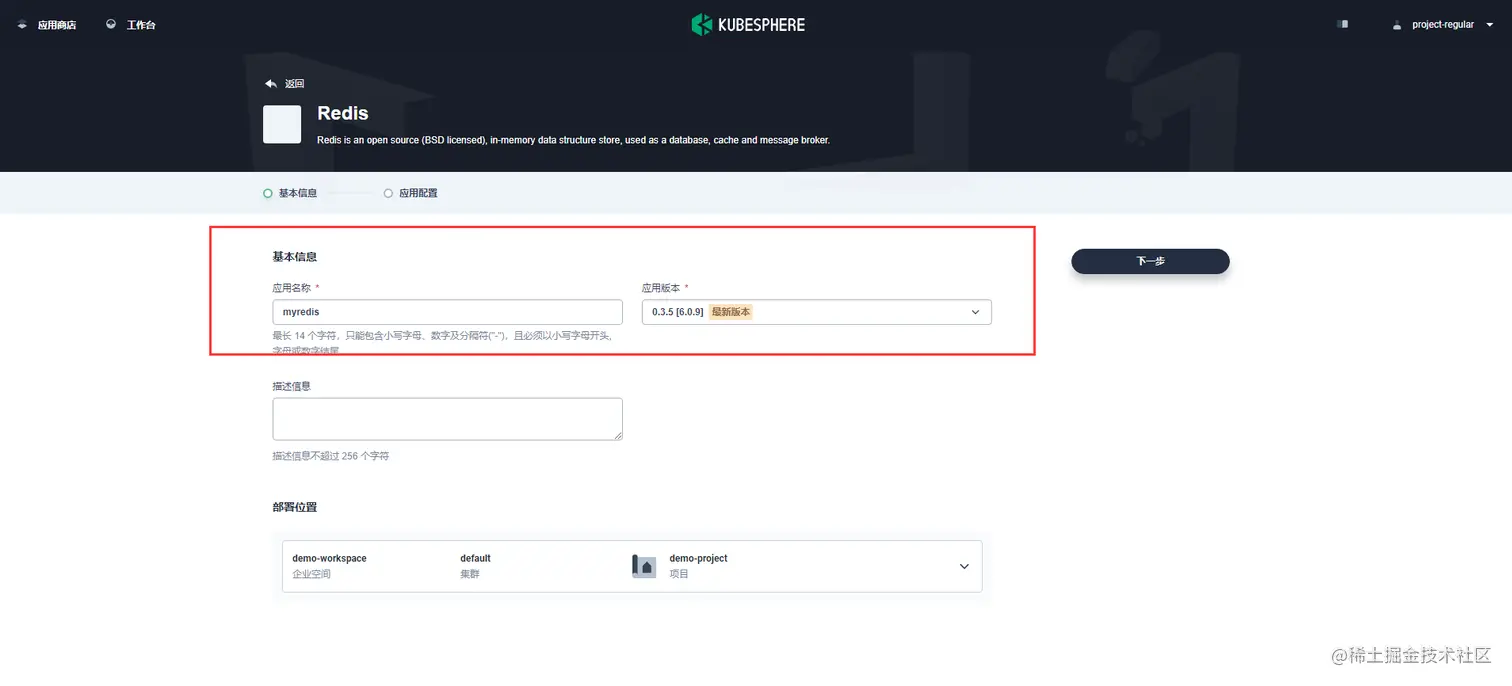This screenshot has width=1512, height=686.
Task: Click the chevron in the version selector
Action: pos(975,312)
